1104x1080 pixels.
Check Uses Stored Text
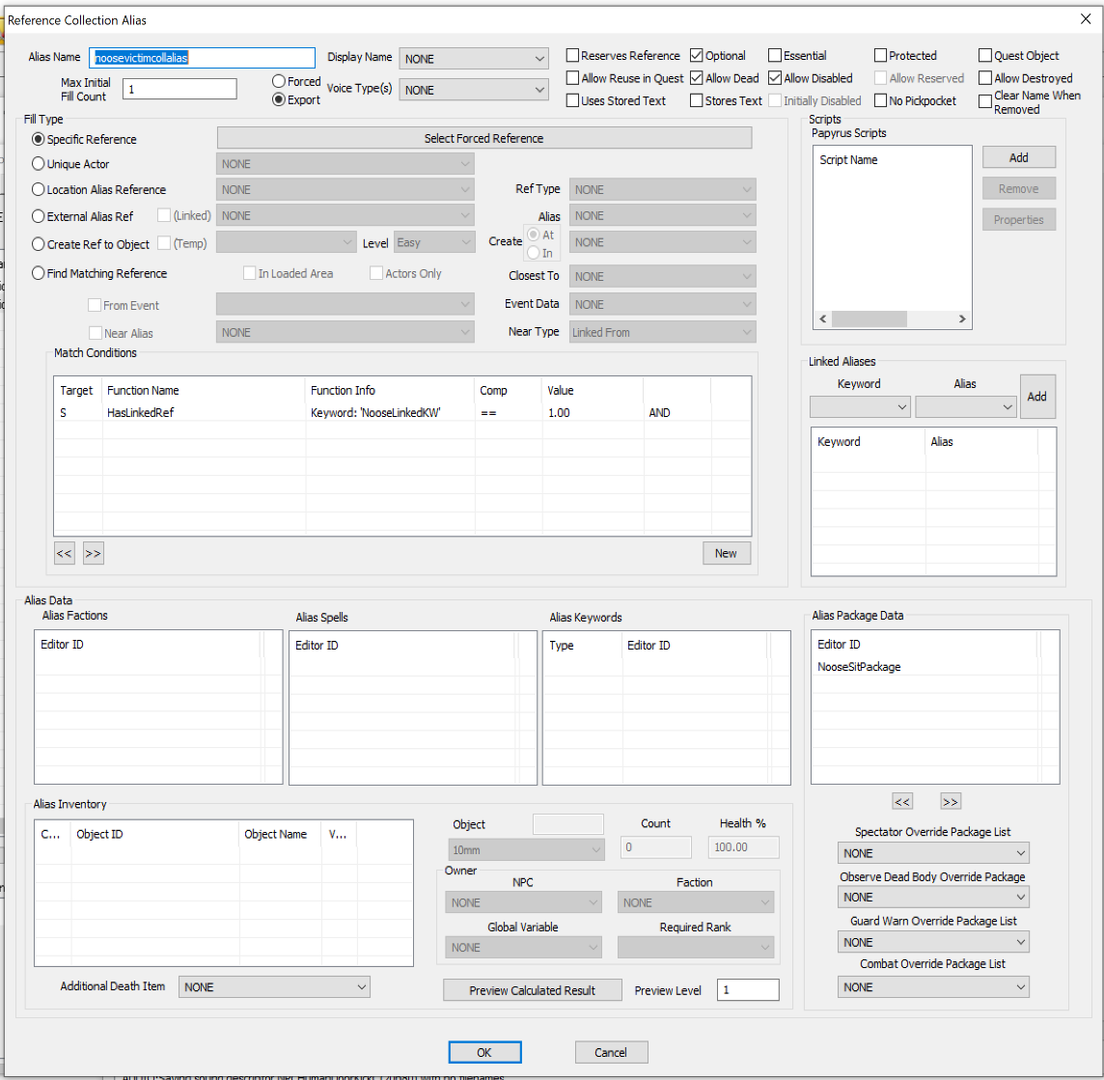point(573,101)
